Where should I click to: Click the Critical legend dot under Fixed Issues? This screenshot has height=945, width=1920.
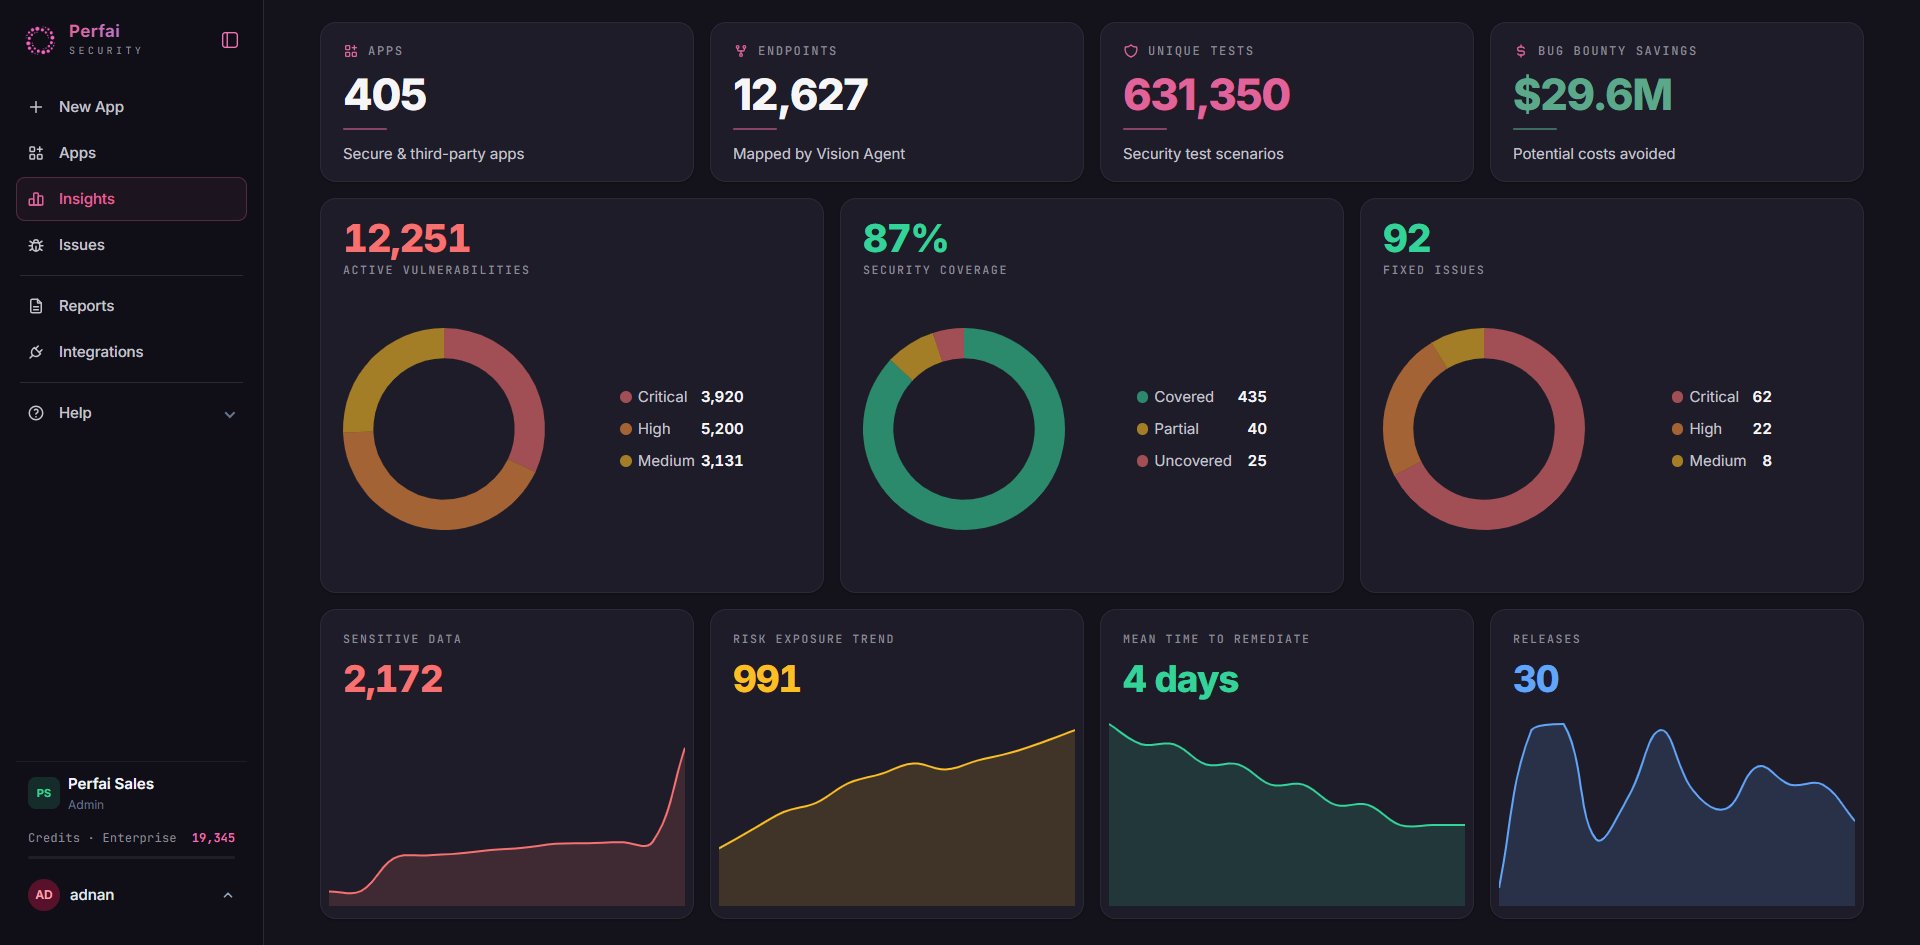coord(1677,397)
